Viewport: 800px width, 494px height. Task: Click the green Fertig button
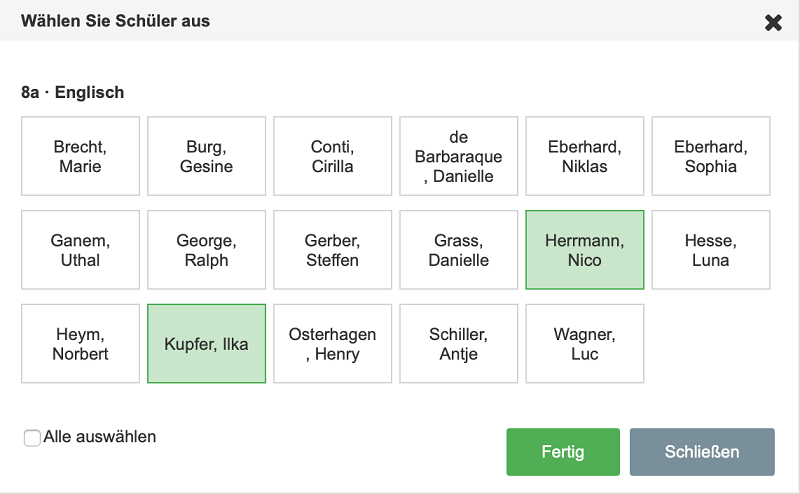(x=563, y=452)
